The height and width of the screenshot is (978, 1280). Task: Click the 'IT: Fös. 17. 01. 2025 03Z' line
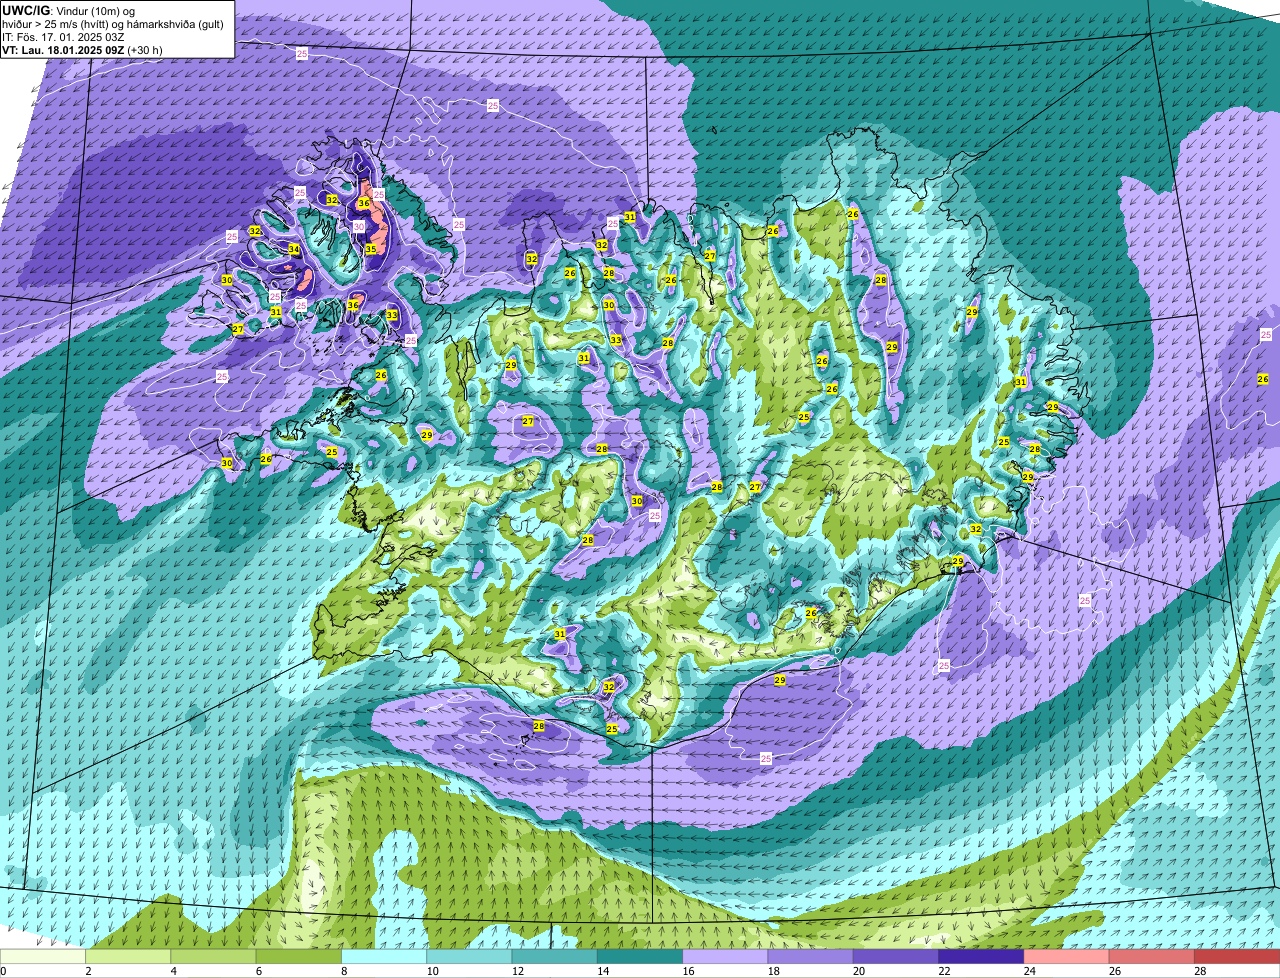(x=63, y=36)
